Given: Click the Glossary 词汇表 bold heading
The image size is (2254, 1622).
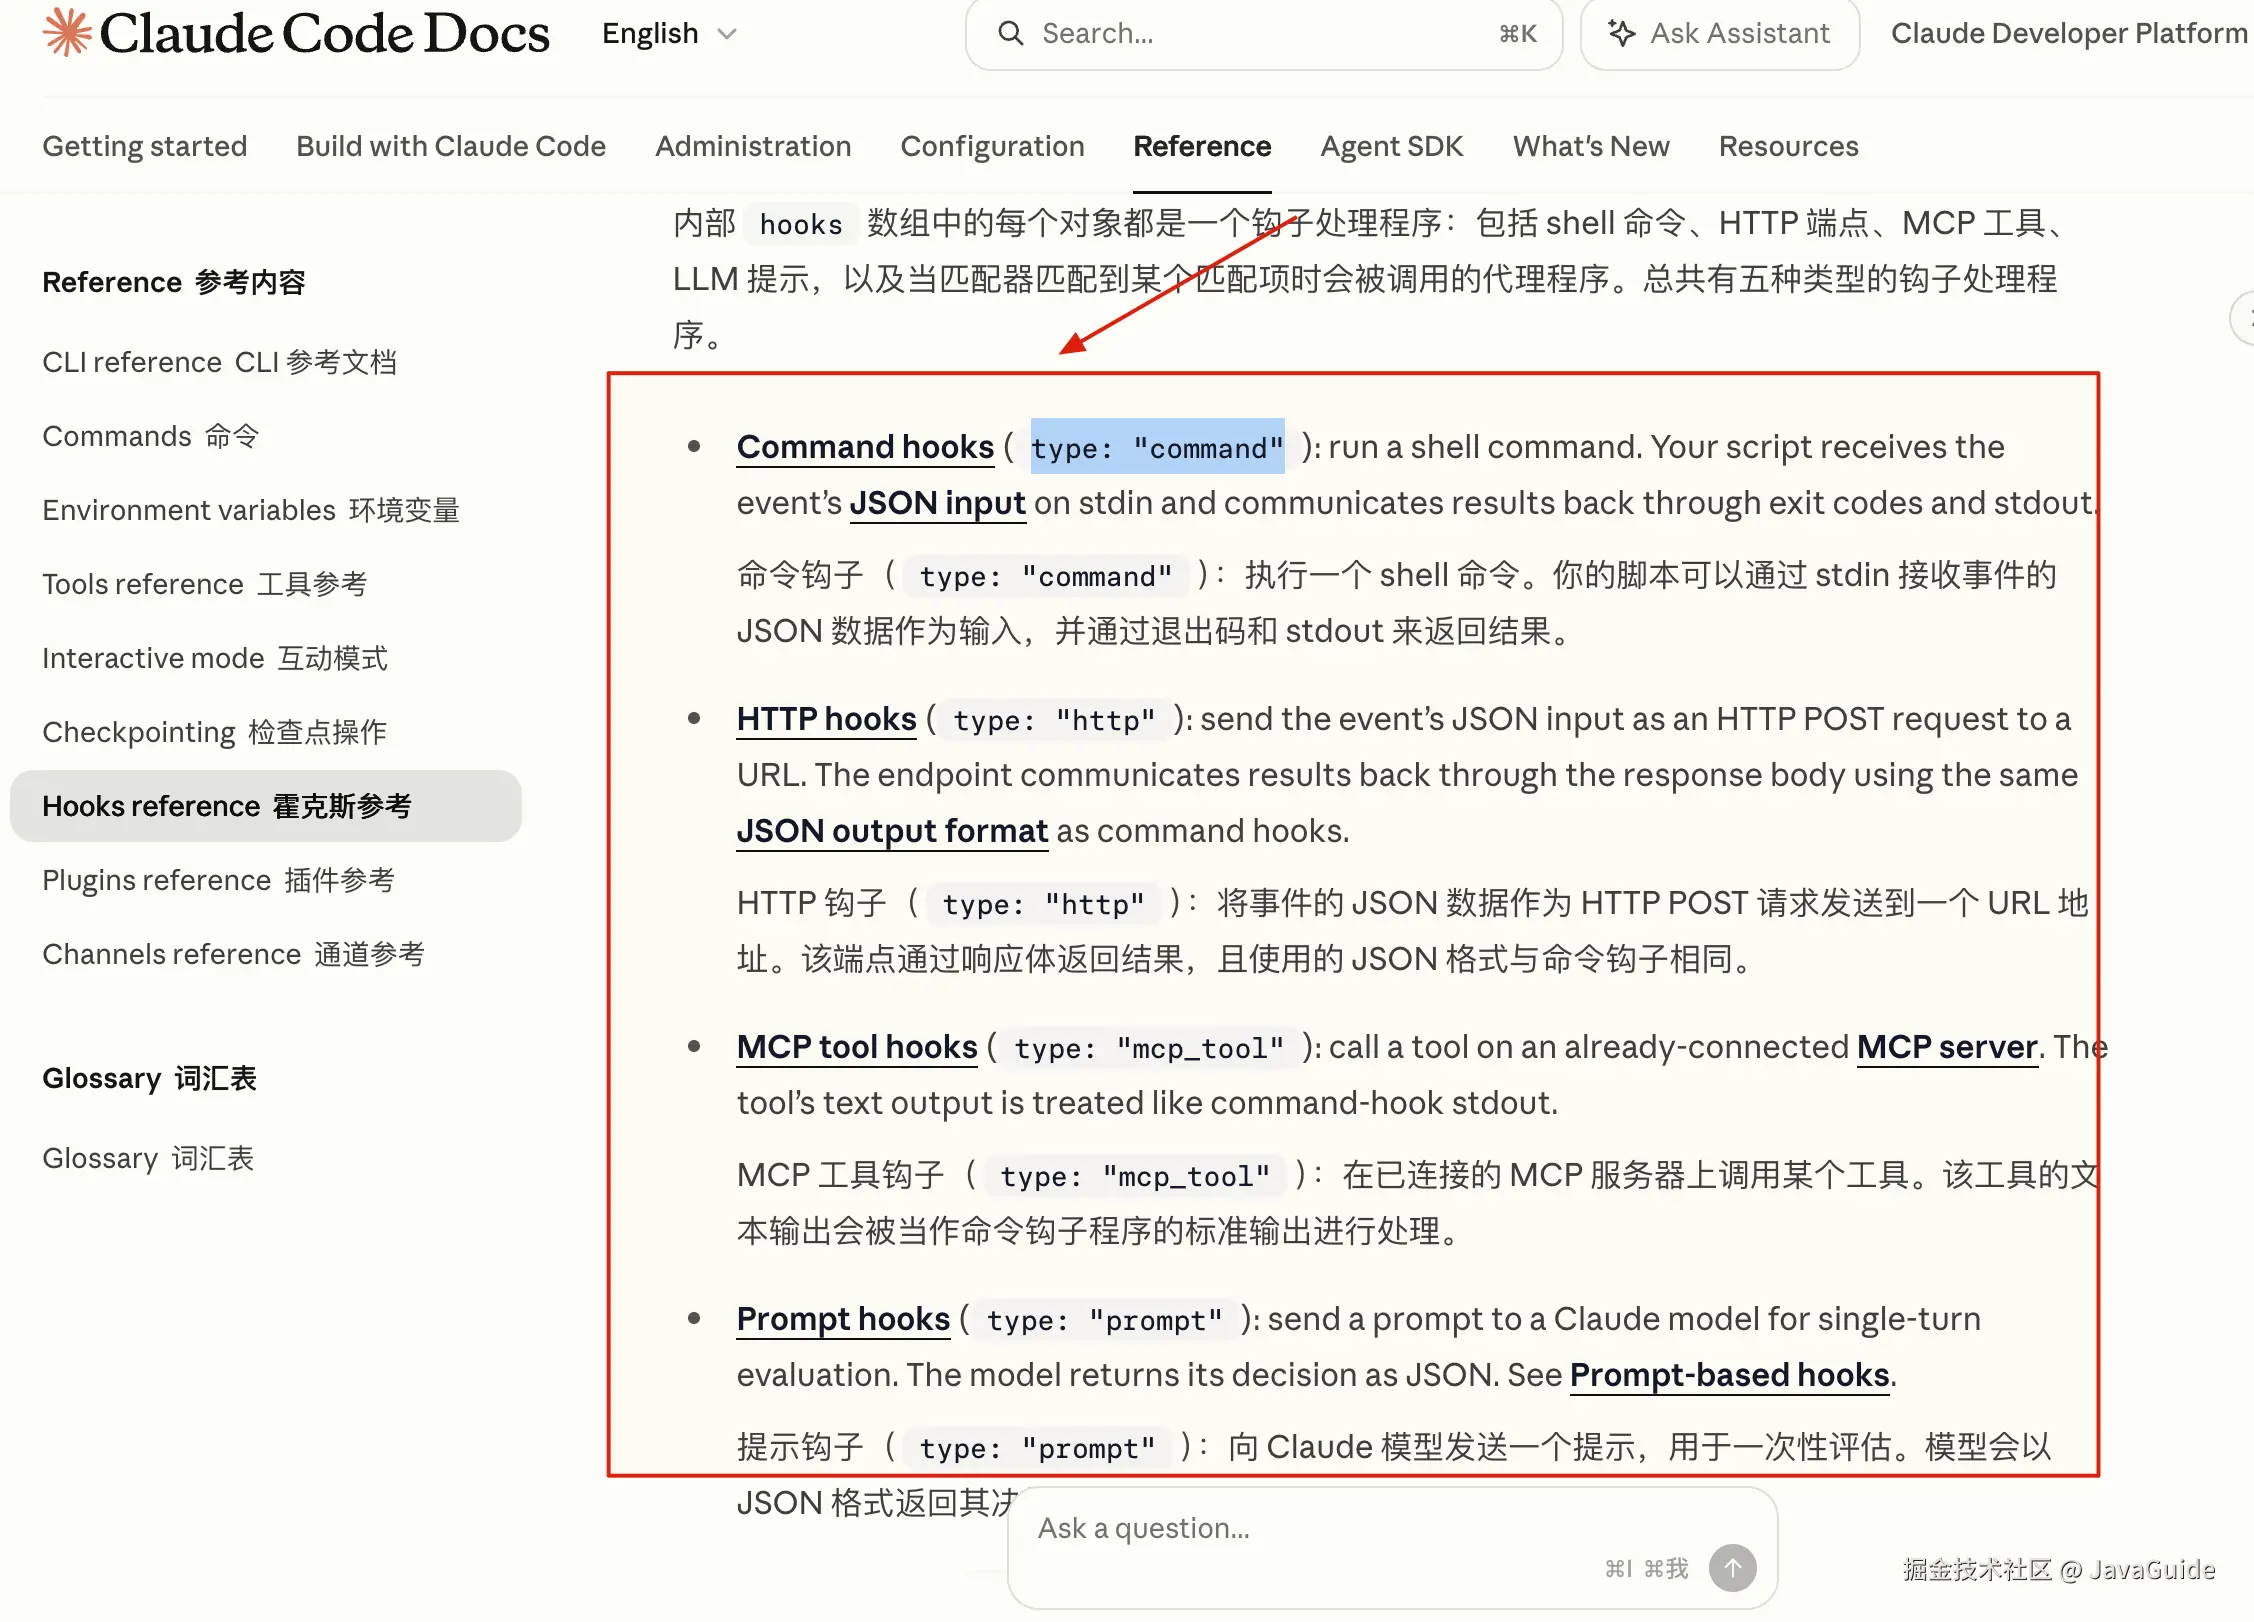Looking at the screenshot, I should 150,1078.
